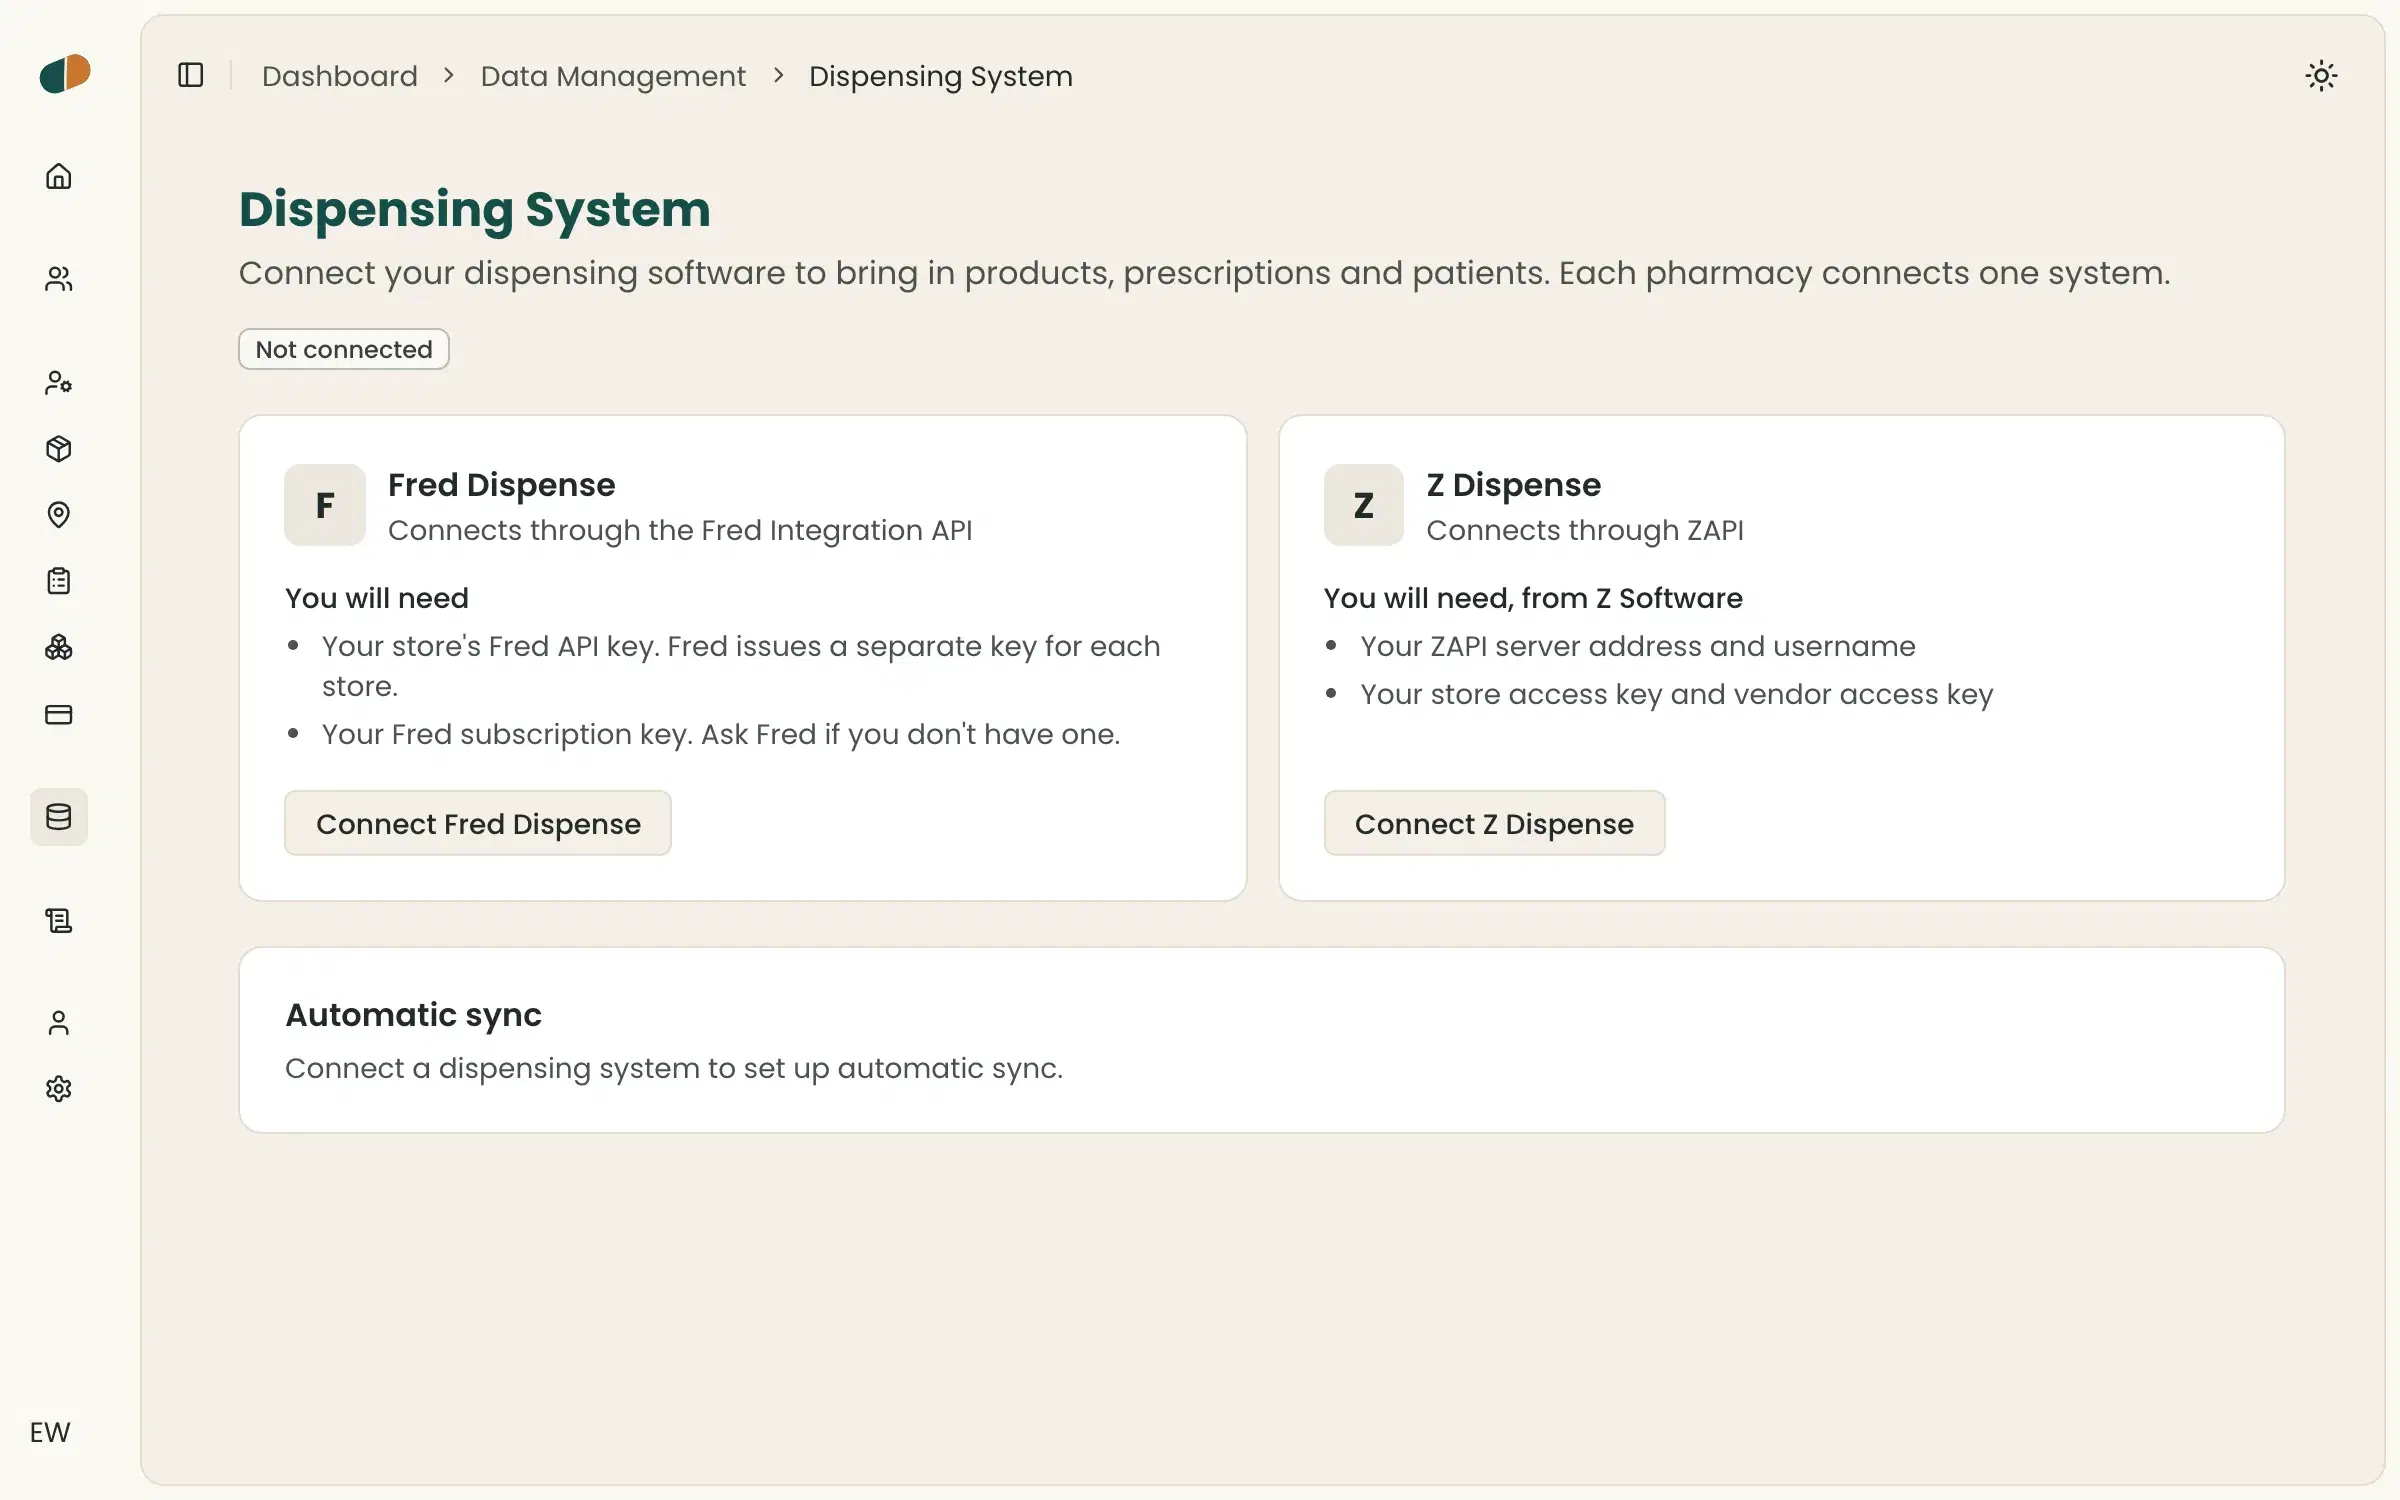Click 'Connects through ZAPI' text
2400x1500 pixels.
[1584, 530]
